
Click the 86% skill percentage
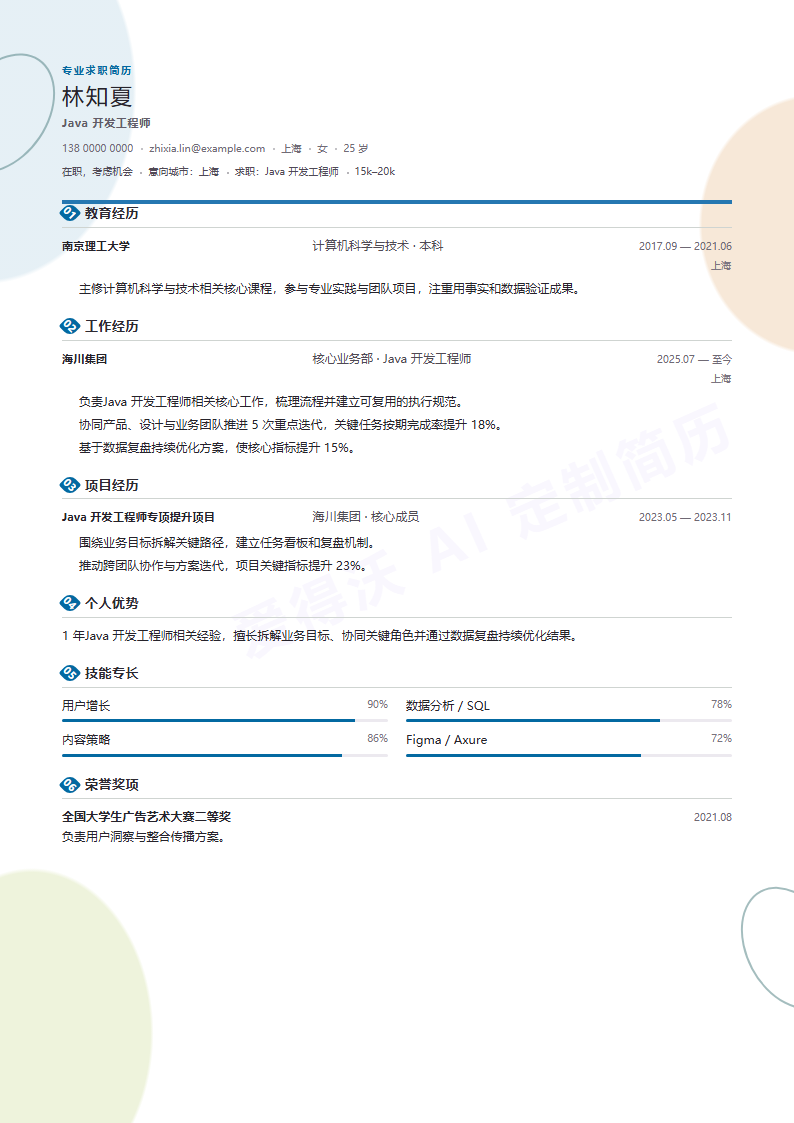[x=377, y=738]
